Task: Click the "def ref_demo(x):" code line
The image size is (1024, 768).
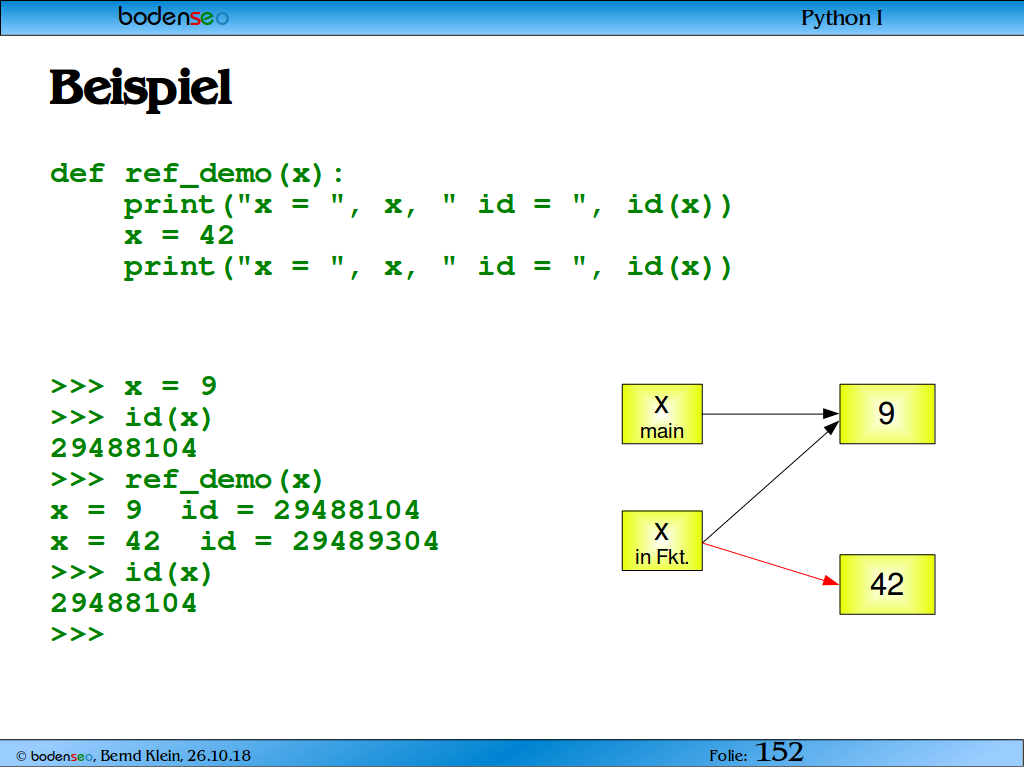Action: (197, 174)
